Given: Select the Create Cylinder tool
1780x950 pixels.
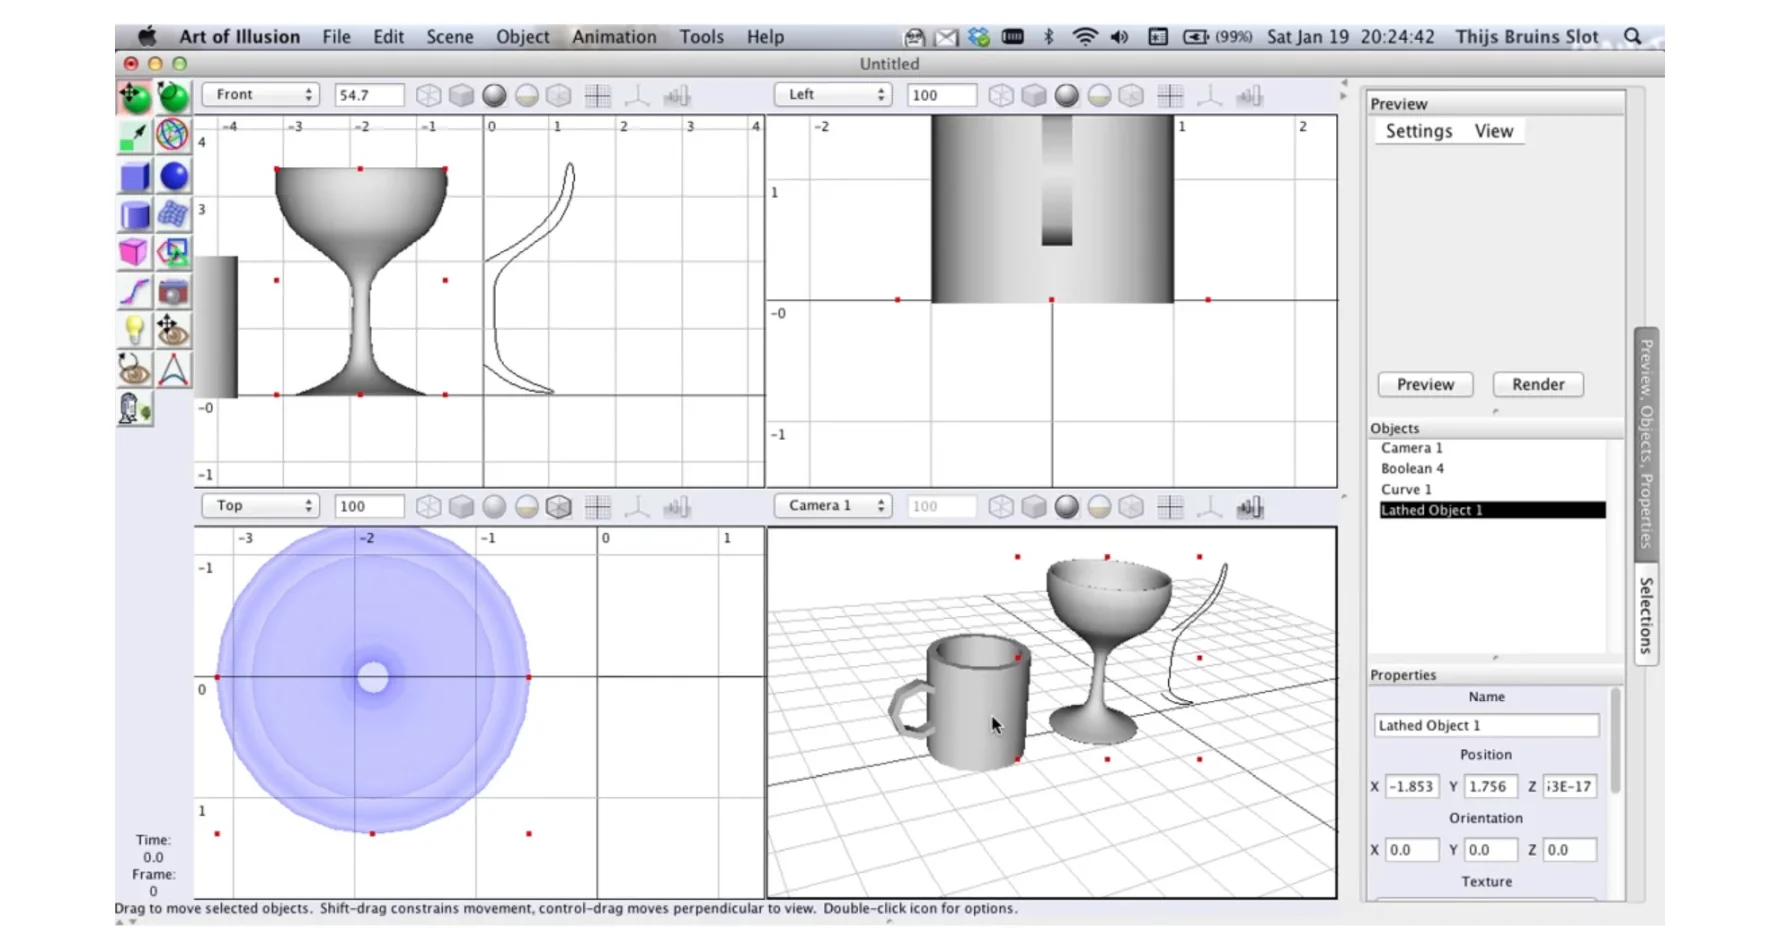Looking at the screenshot, I should coord(134,215).
